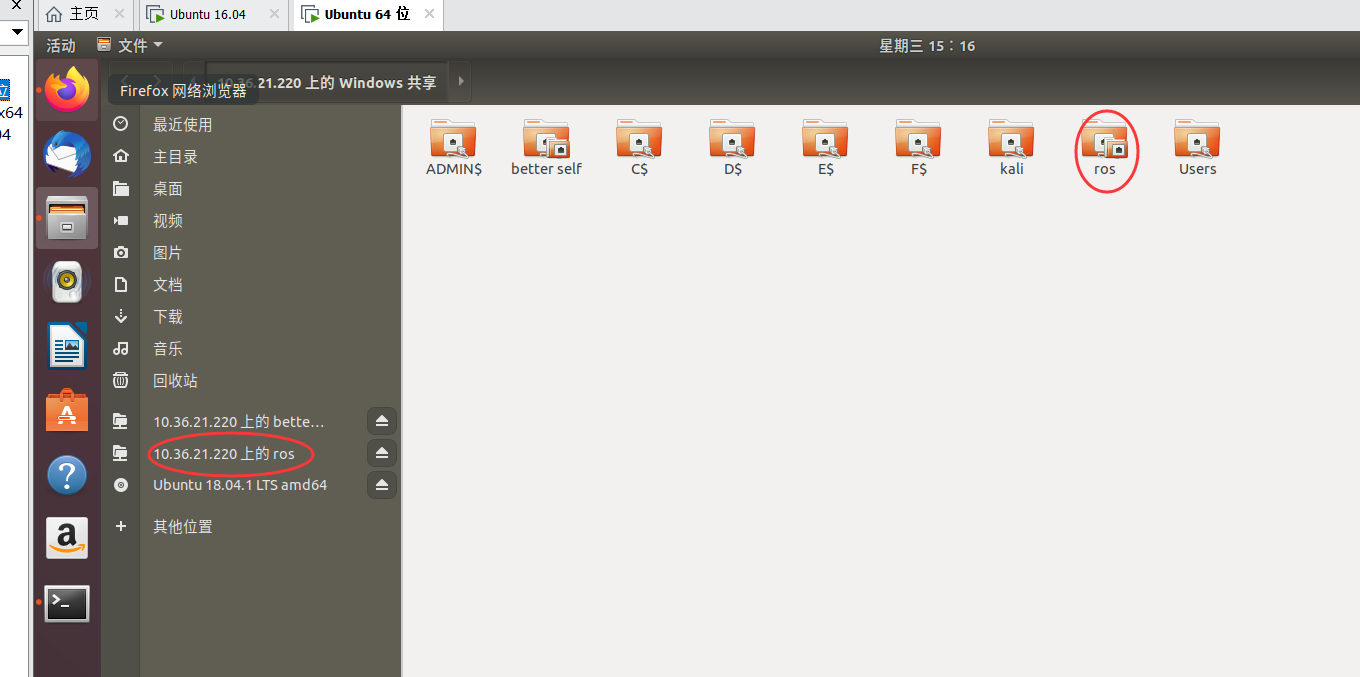Image resolution: width=1360 pixels, height=677 pixels.
Task: Open 回收站 trash in the sidebar
Action: [250, 380]
